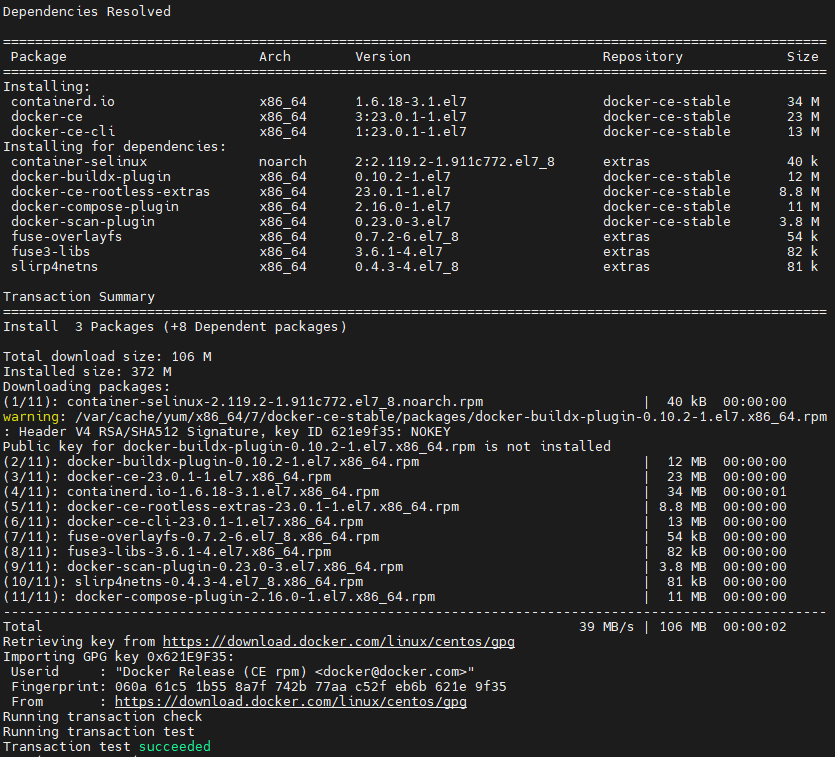
Task: Click the 'docker-ce' package name in table
Action: pos(47,117)
